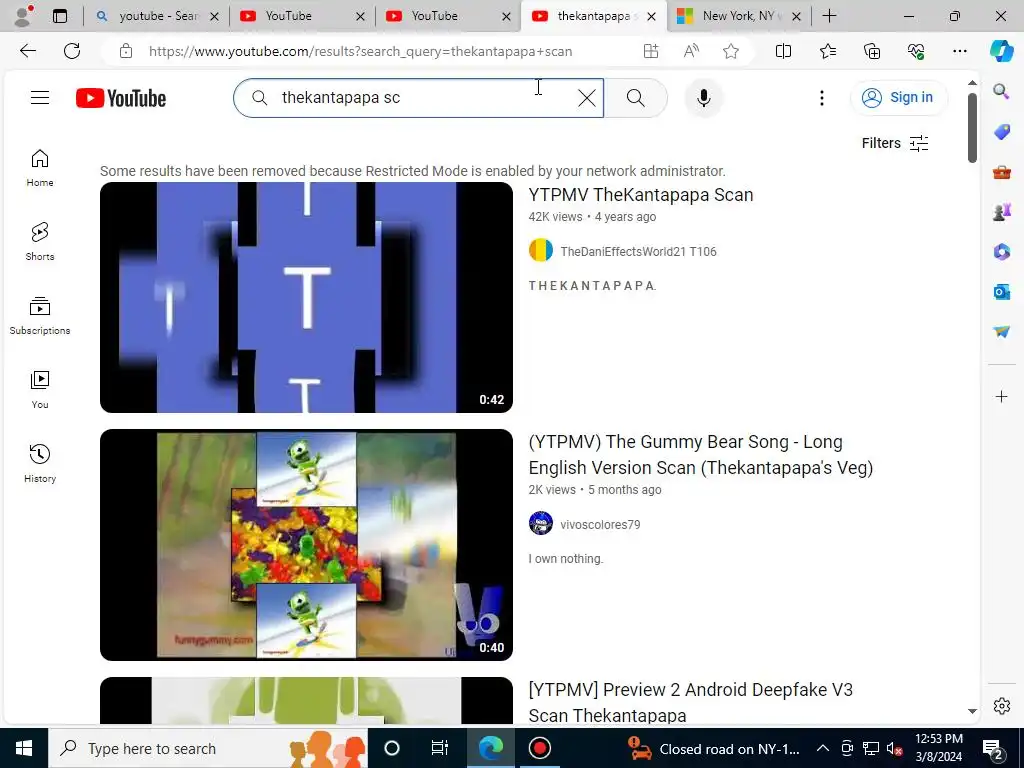Open Edge profile icon

click(23, 16)
